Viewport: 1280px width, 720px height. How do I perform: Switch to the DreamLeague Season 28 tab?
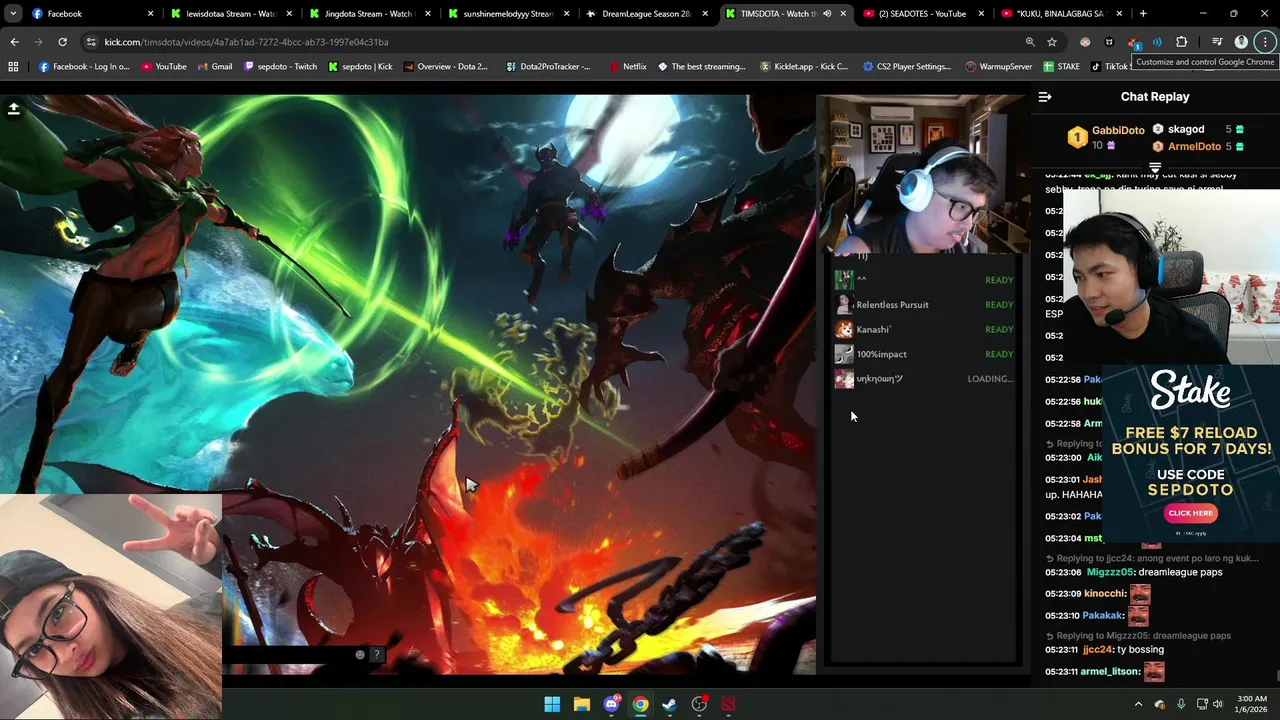click(647, 14)
